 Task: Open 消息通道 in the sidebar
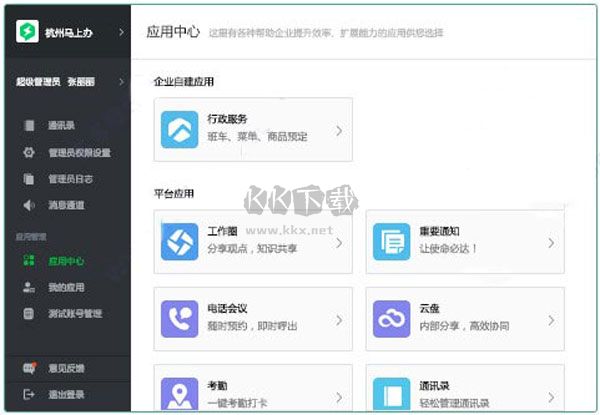pyautogui.click(x=66, y=205)
